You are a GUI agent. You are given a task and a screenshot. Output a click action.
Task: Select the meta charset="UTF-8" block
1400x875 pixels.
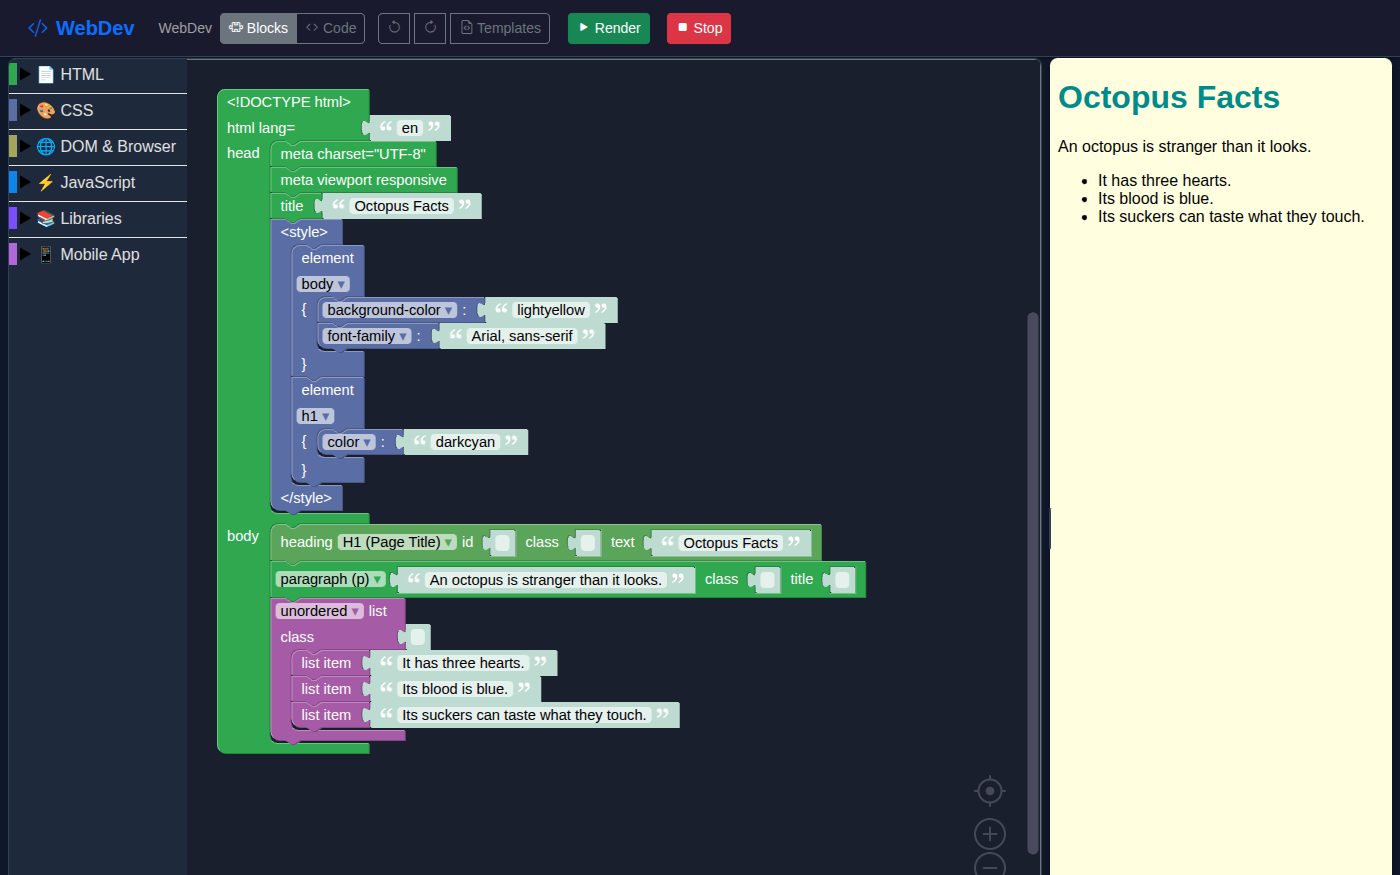coord(353,154)
